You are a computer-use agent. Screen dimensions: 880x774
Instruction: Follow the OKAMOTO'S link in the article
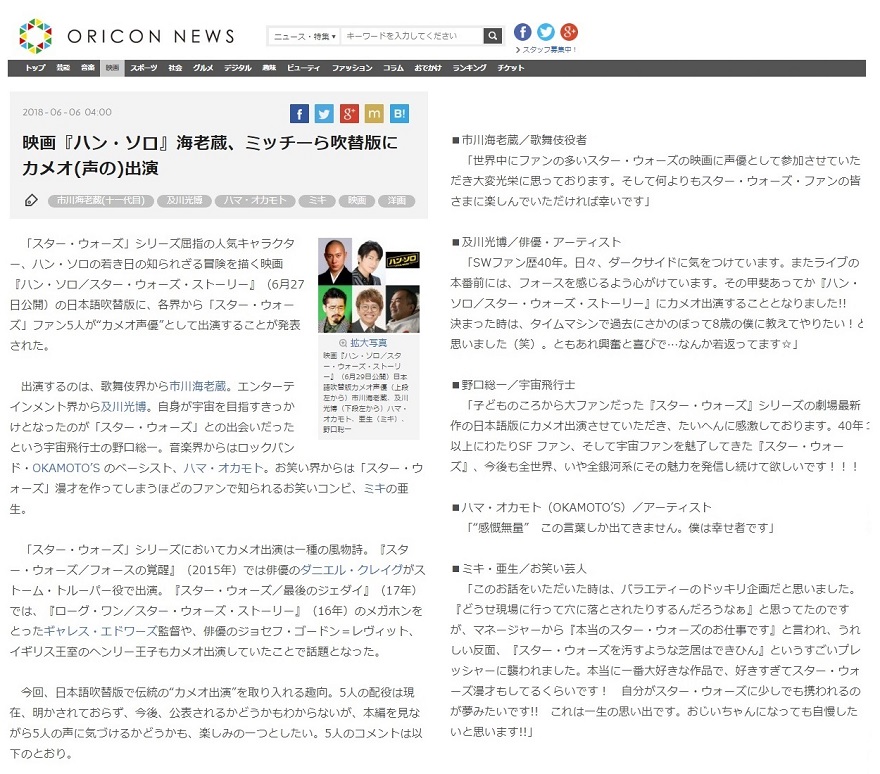(66, 468)
